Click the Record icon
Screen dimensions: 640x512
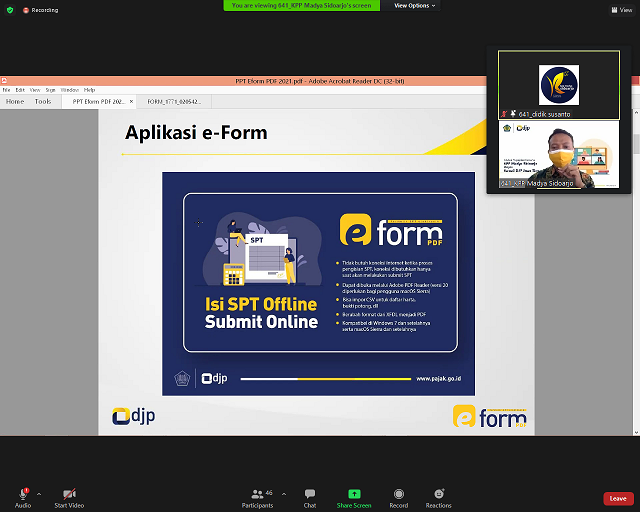[x=399, y=493]
